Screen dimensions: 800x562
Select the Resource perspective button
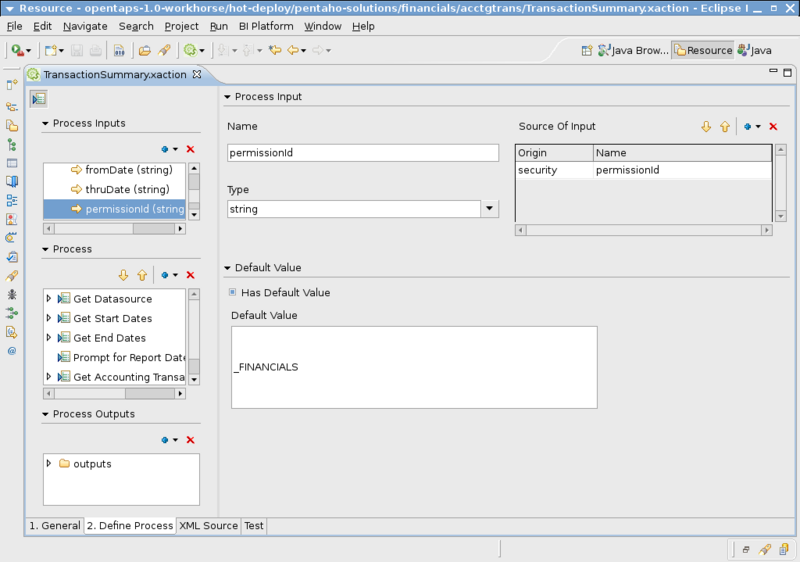pyautogui.click(x=703, y=50)
